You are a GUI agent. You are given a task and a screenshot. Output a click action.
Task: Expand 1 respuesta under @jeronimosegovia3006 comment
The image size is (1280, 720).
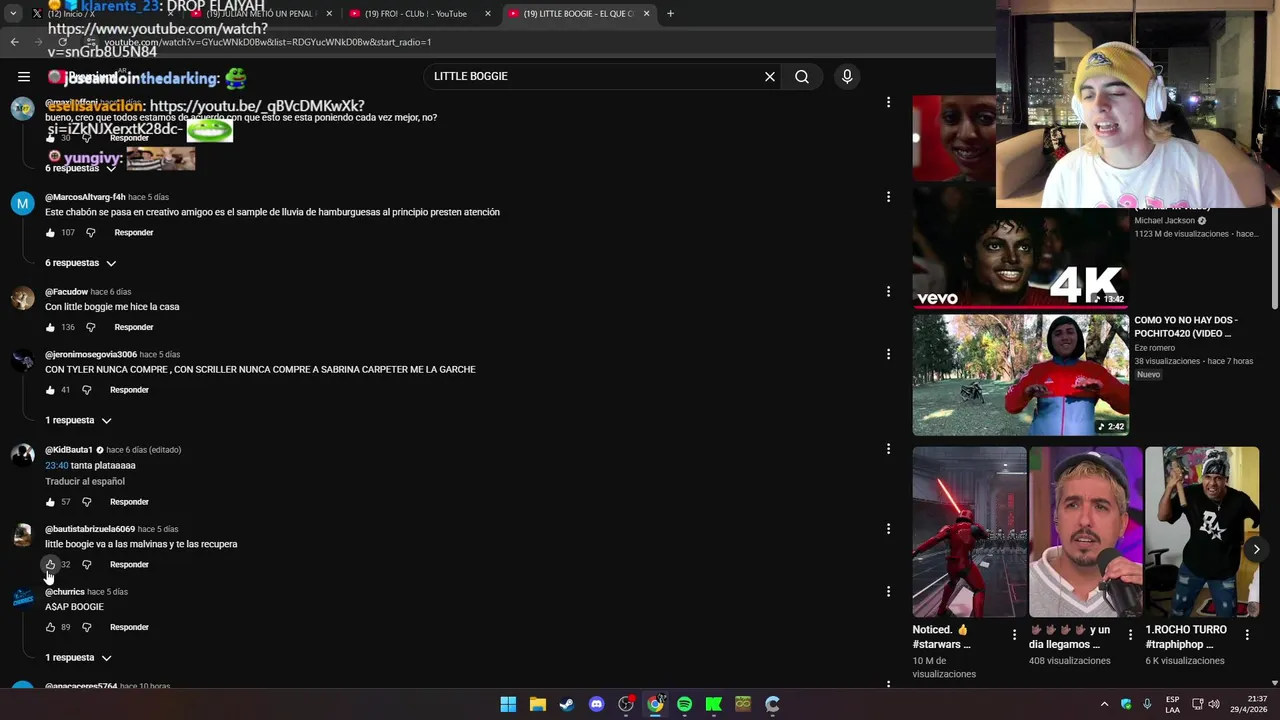[x=78, y=420]
